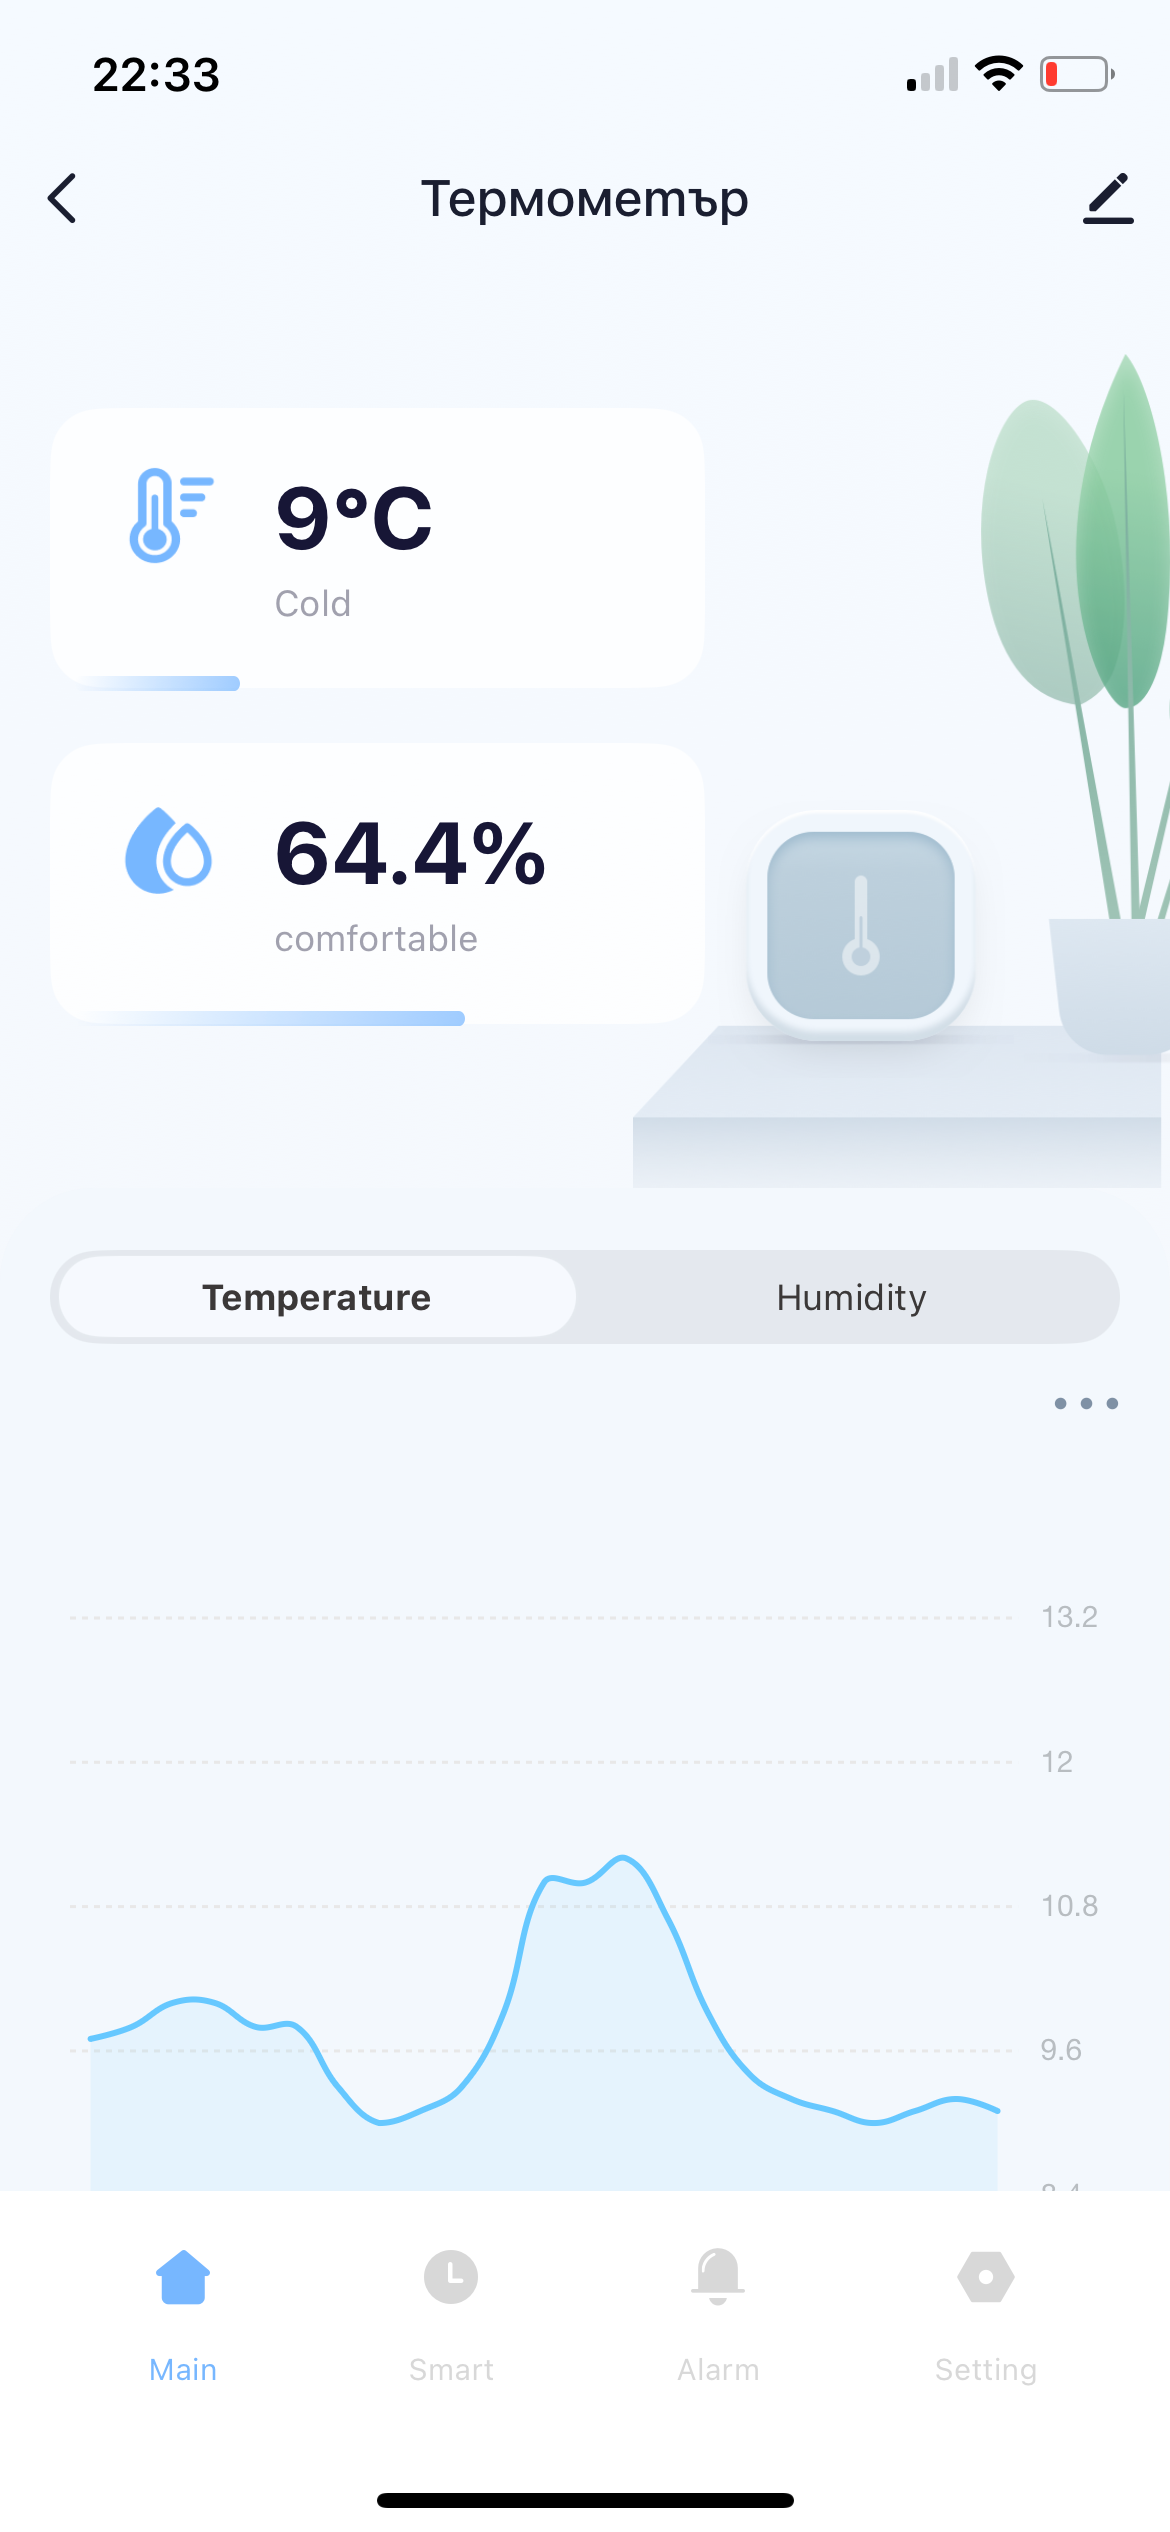Tap the edit pencil icon
Screen dimensions: 1170x2532
[x=1108, y=198]
